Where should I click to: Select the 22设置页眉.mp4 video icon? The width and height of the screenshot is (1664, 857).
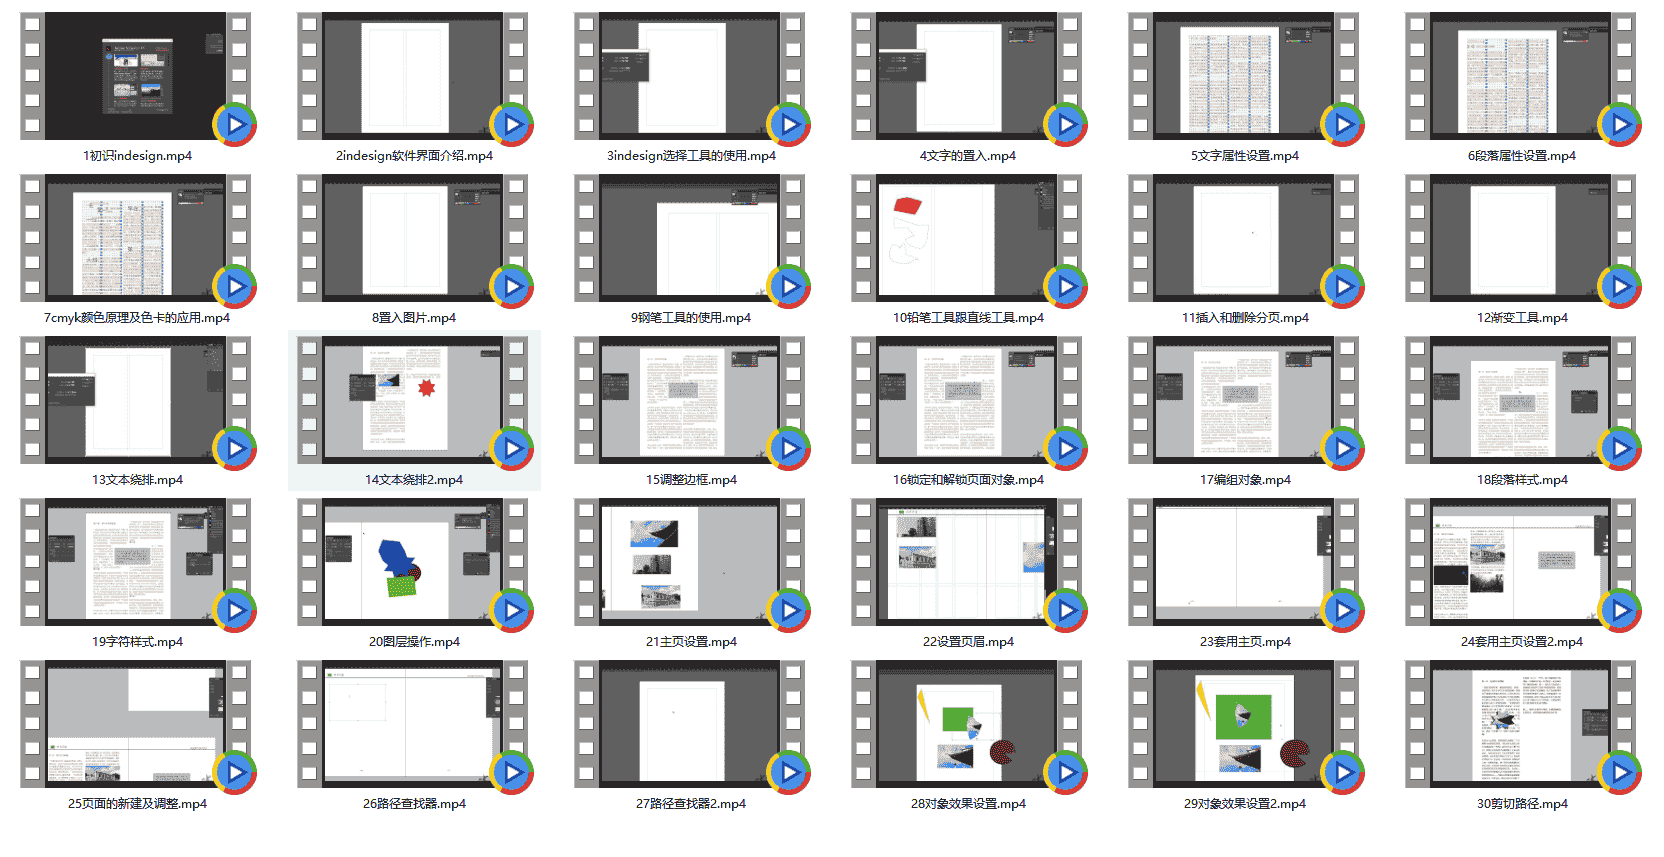point(968,563)
